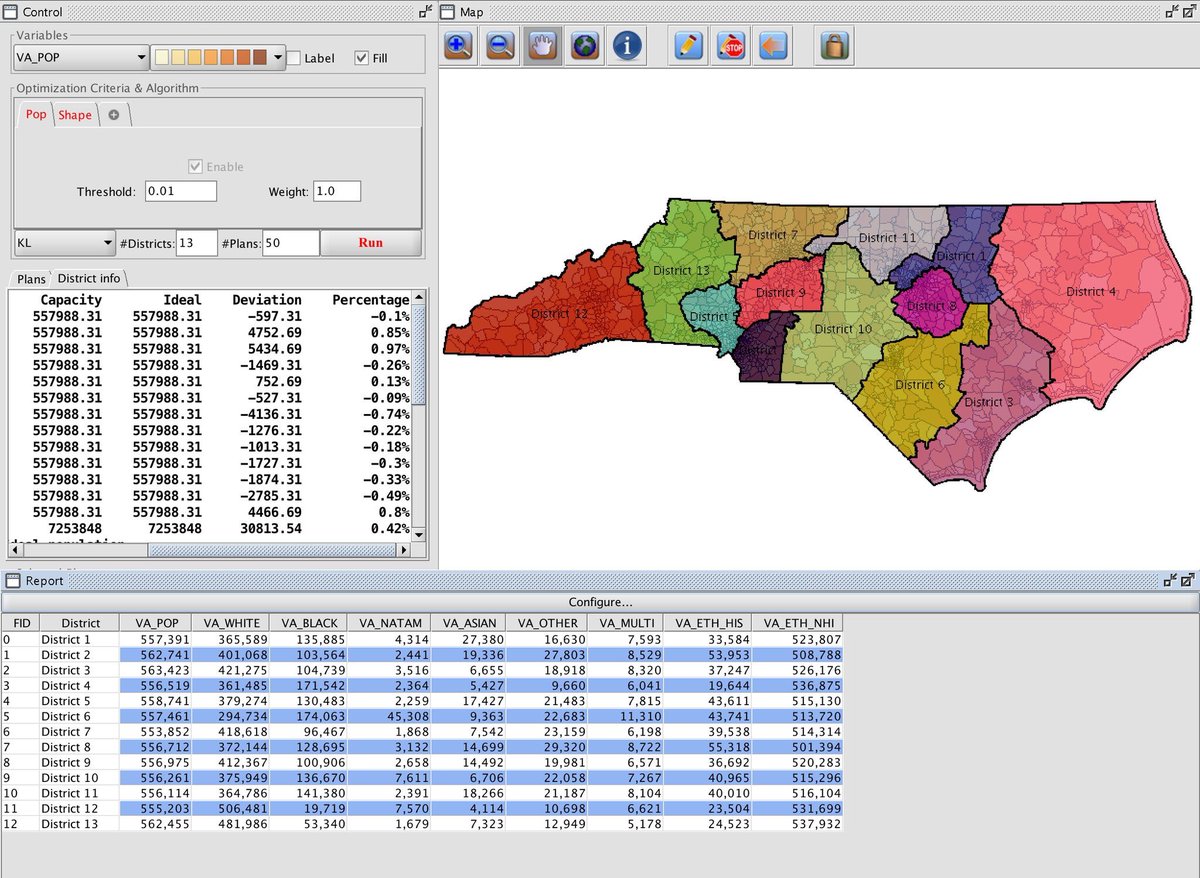
Task: Switch to the Shape criteria tab
Action: tap(75, 115)
